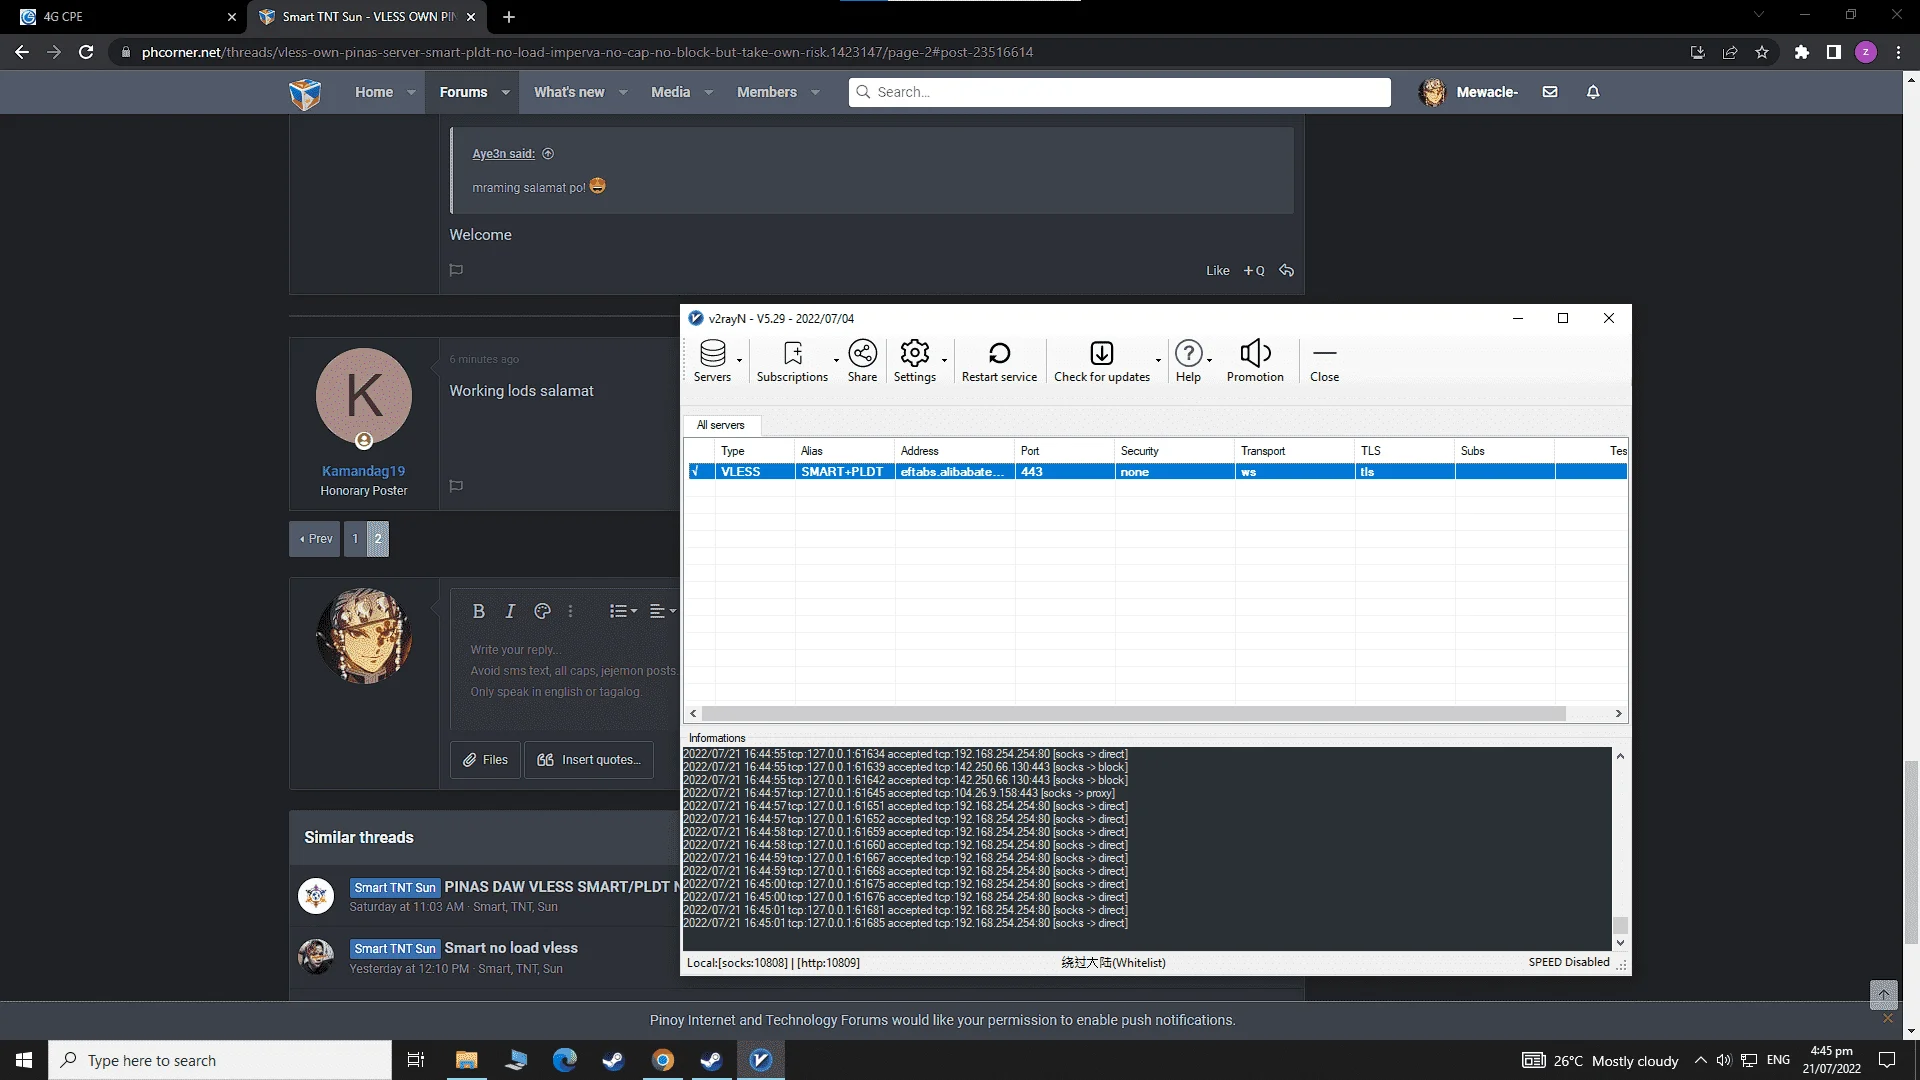The height and width of the screenshot is (1080, 1920).
Task: Reload the browser page
Action: 86,52
